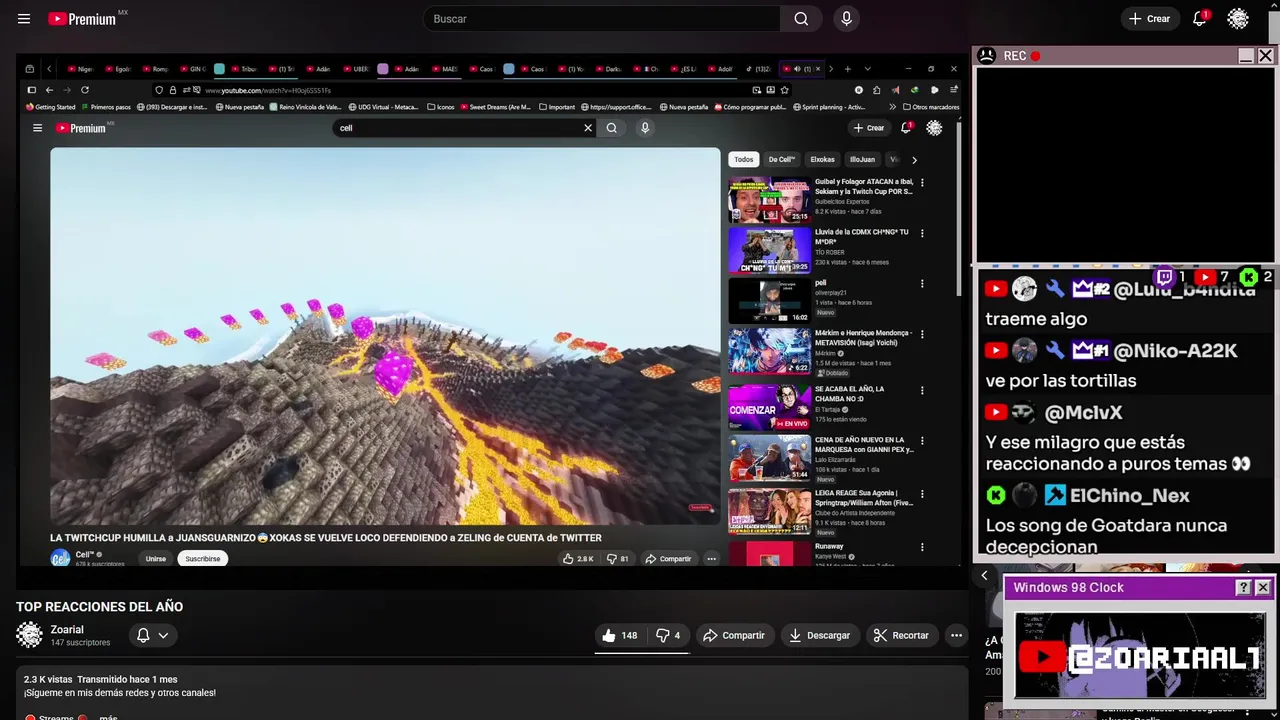Dislike the video showing 4 dislikes
The width and height of the screenshot is (1280, 720).
coord(667,635)
